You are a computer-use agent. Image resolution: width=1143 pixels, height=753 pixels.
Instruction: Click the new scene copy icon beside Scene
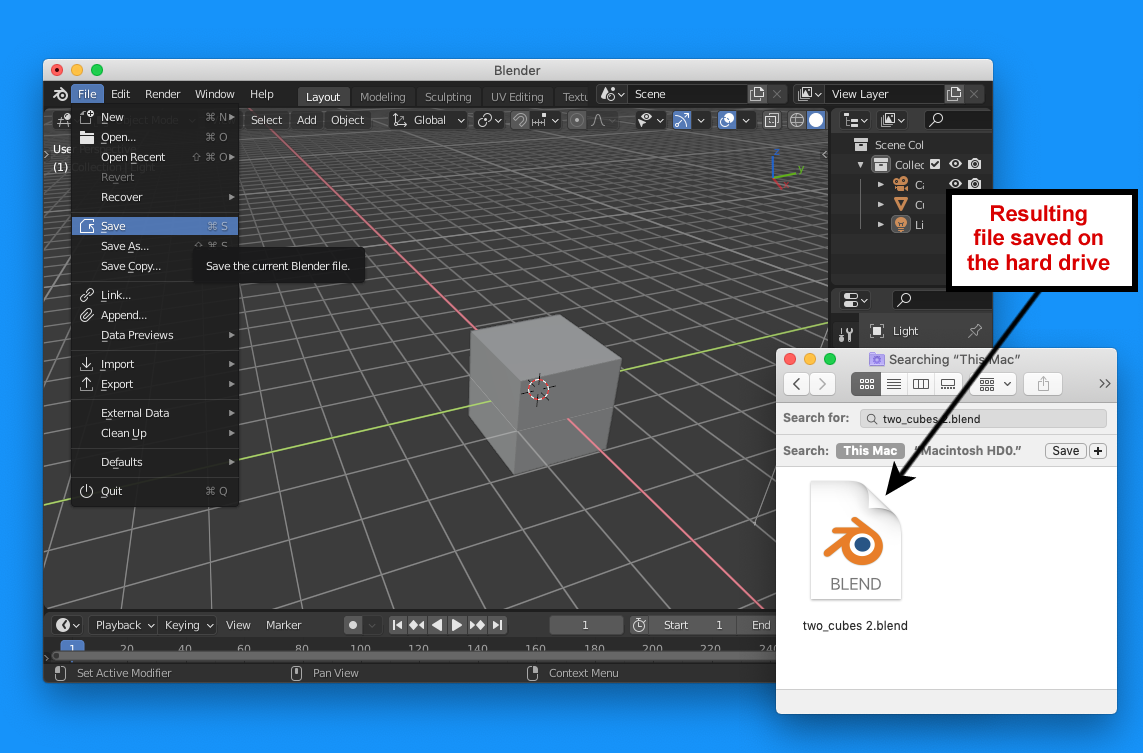(757, 94)
